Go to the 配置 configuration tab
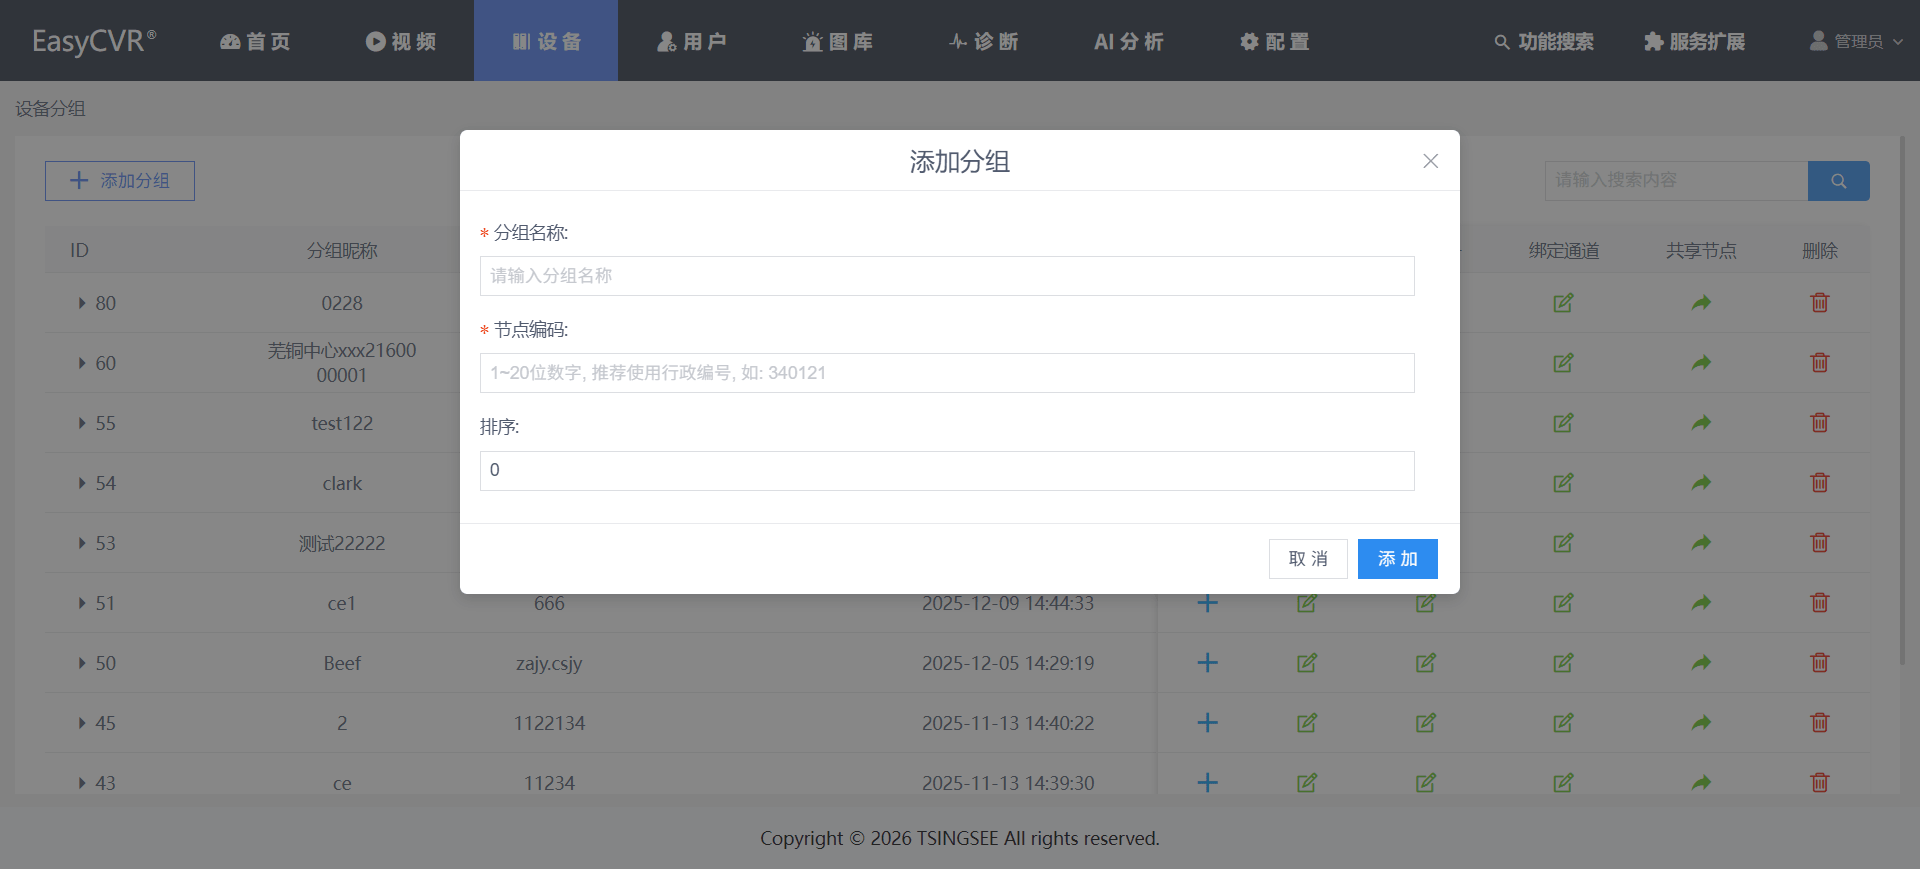The width and height of the screenshot is (1920, 869). point(1274,41)
